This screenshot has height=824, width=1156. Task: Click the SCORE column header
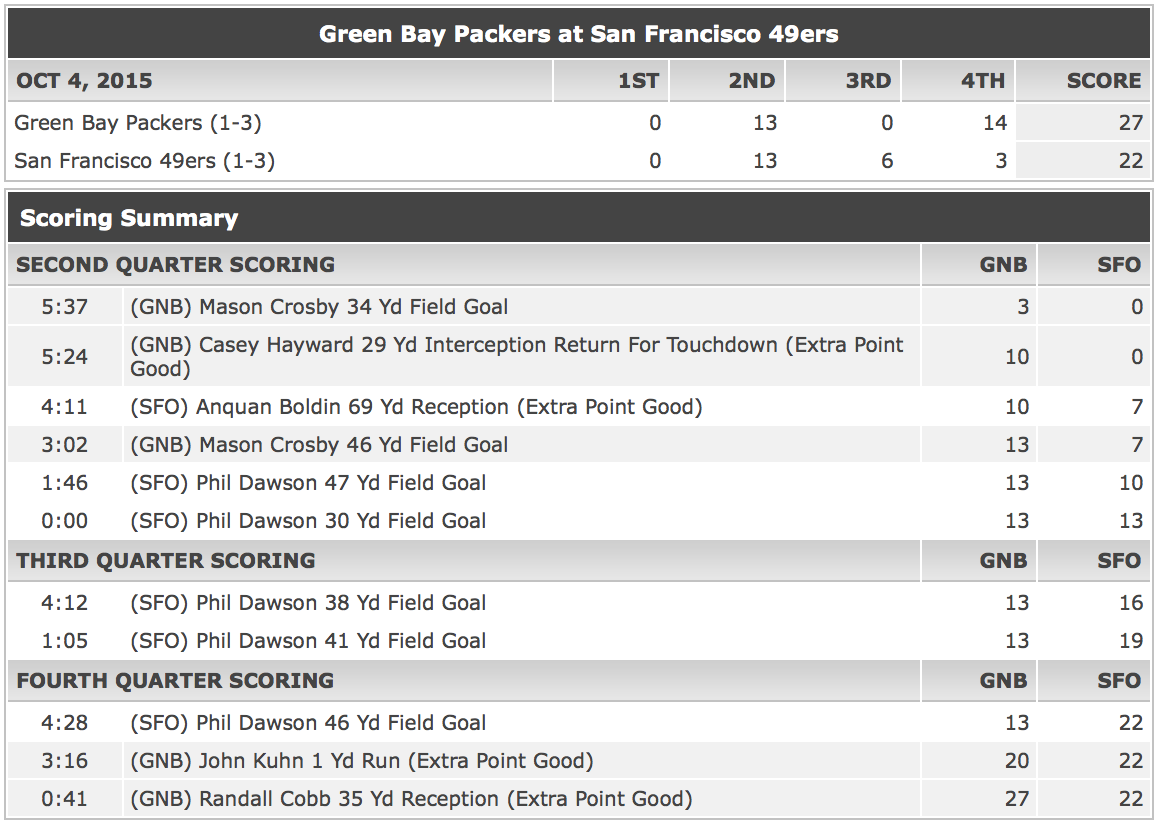[1104, 80]
